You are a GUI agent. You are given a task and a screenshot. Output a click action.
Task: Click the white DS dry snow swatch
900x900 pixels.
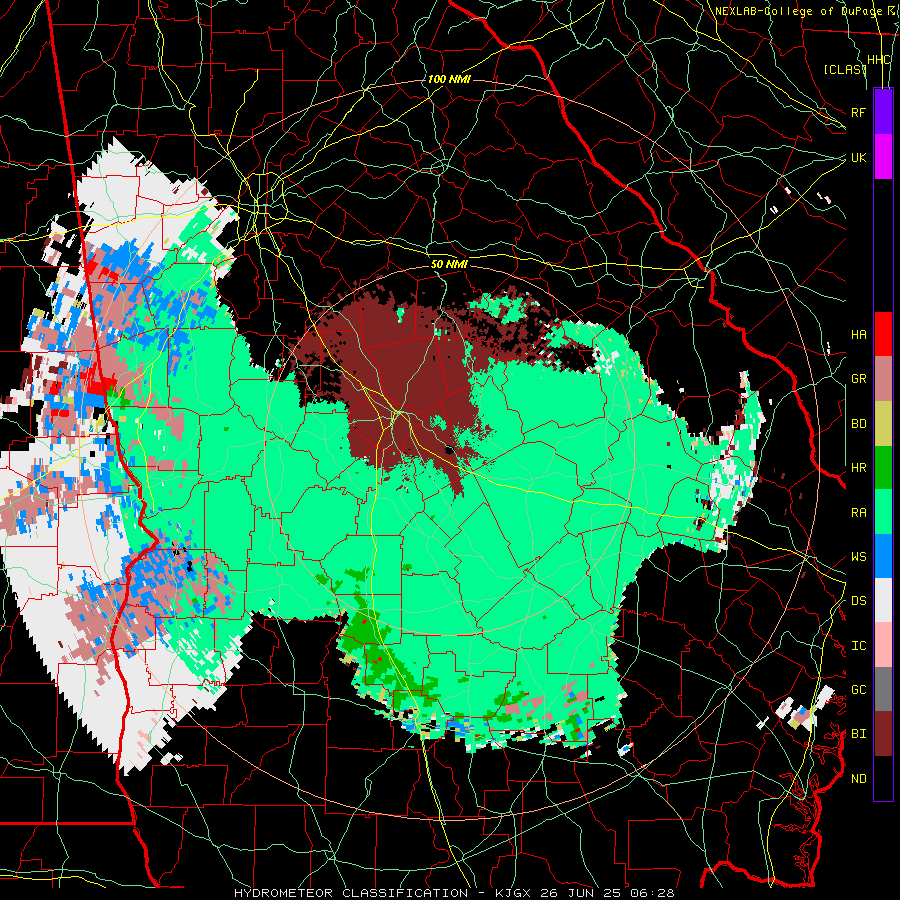pos(883,600)
